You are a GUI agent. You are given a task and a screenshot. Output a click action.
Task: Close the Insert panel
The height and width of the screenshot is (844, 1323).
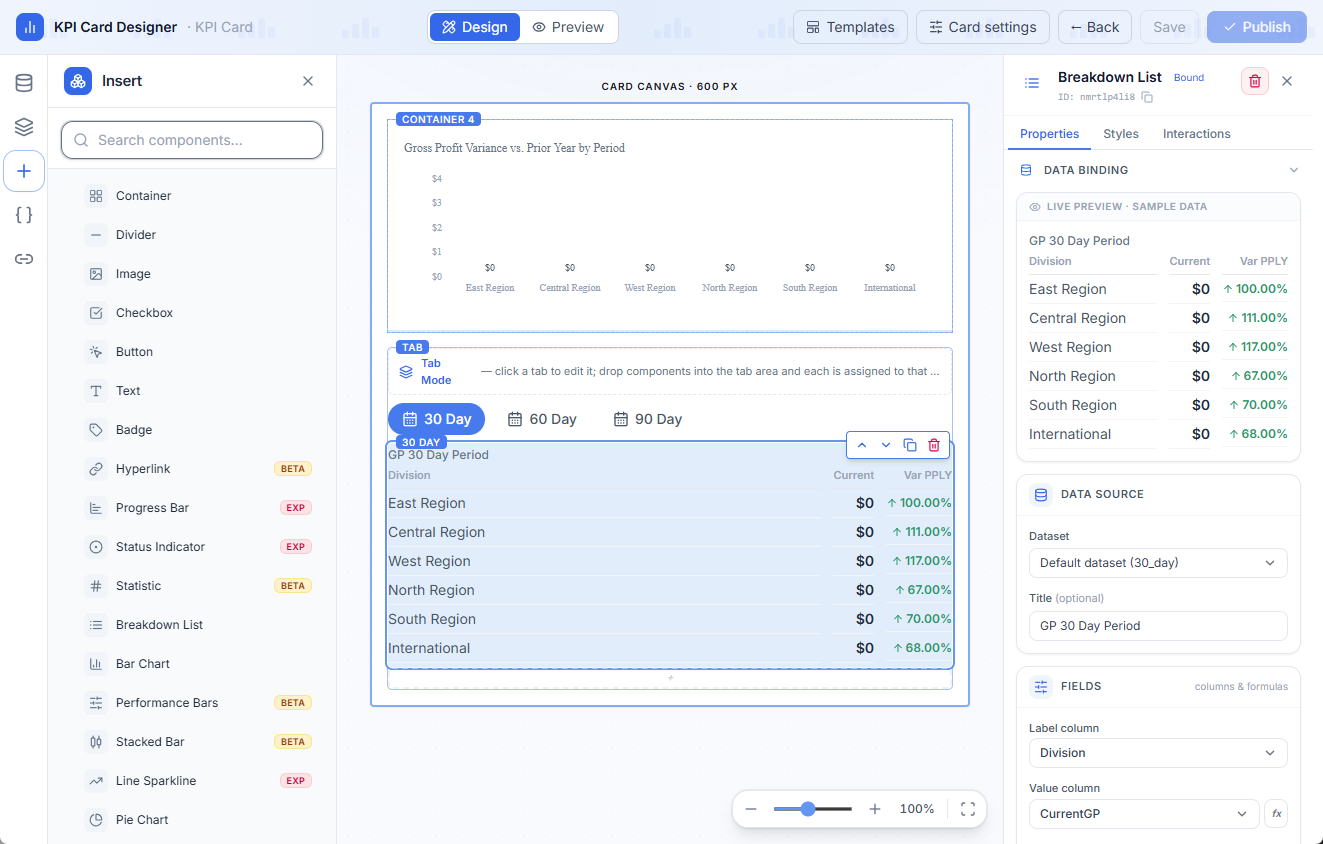coord(308,81)
